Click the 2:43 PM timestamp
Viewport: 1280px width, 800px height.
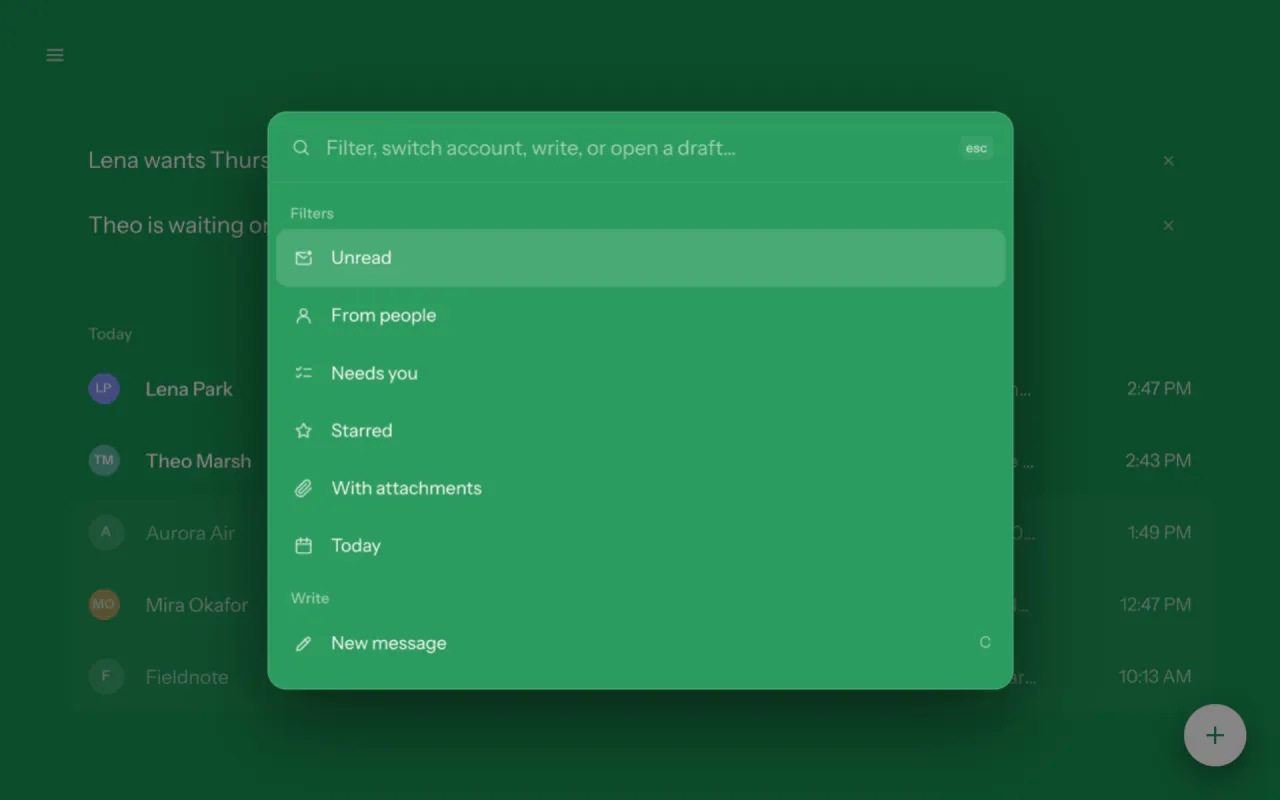tap(1159, 461)
